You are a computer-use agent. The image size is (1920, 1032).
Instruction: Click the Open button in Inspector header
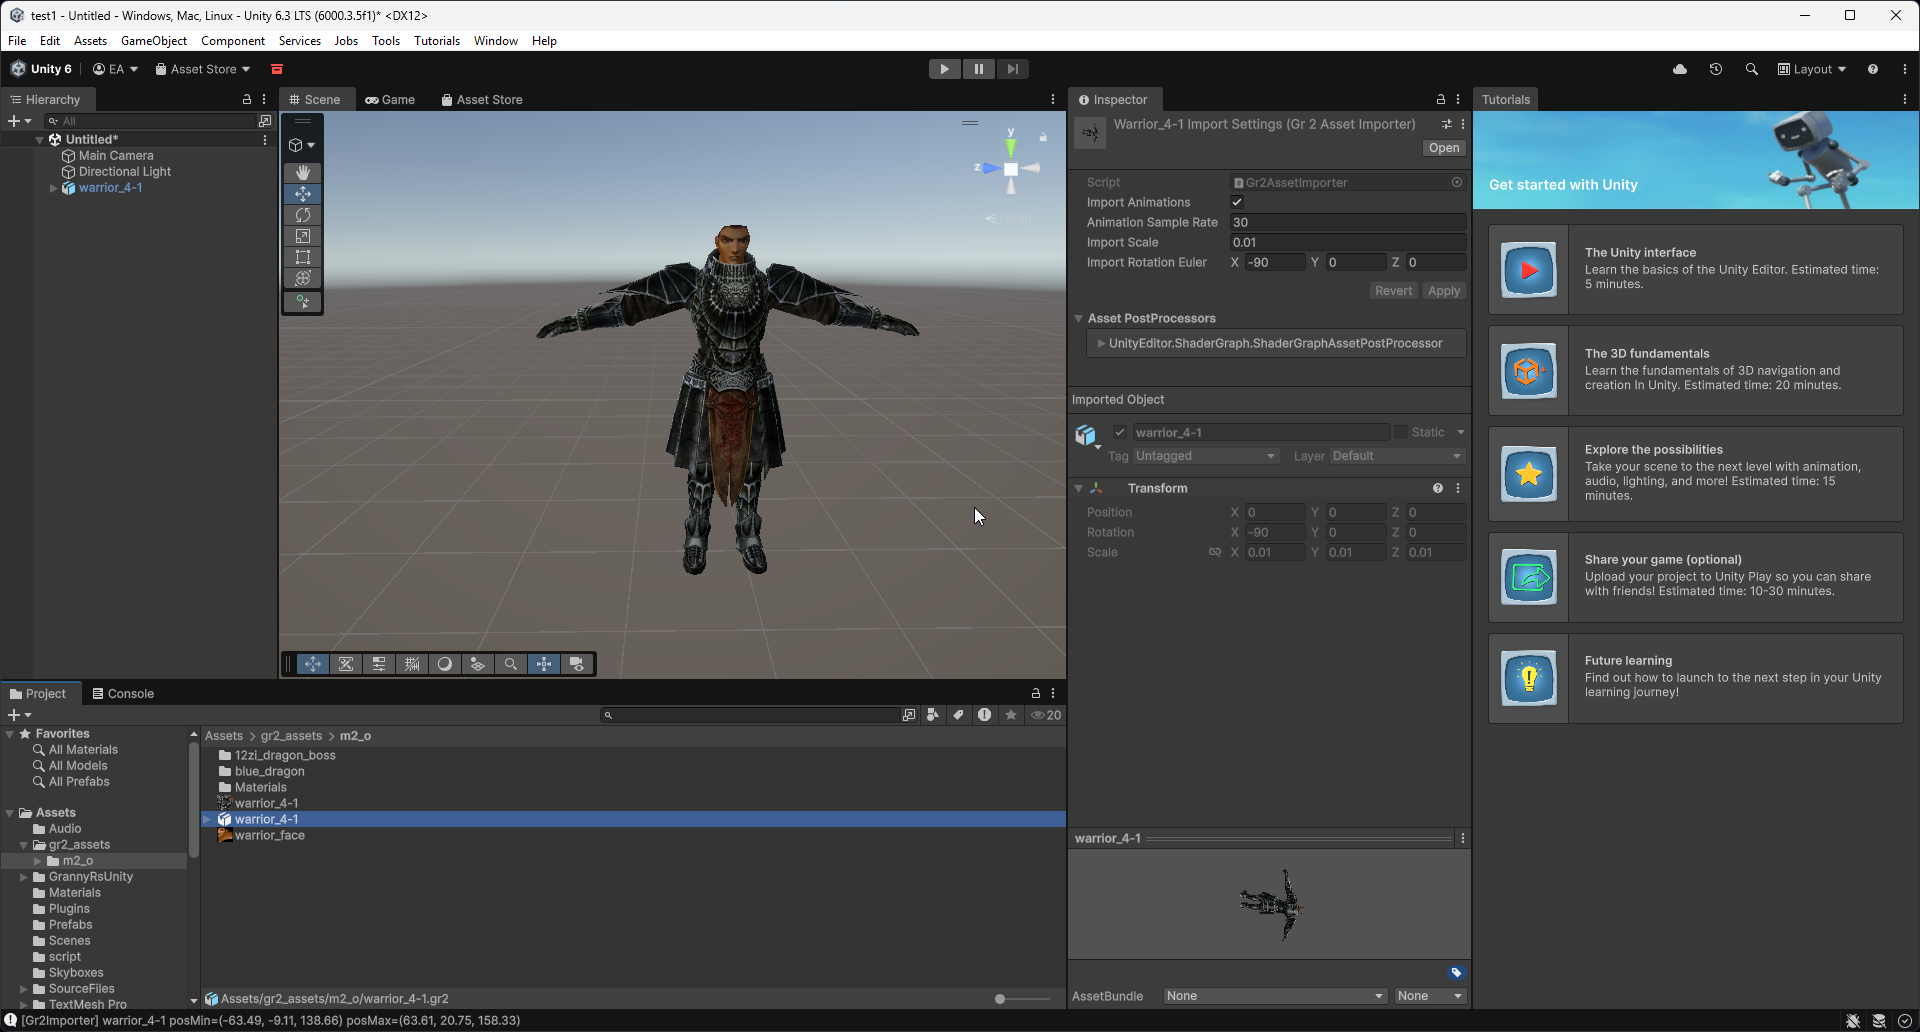pyautogui.click(x=1444, y=148)
